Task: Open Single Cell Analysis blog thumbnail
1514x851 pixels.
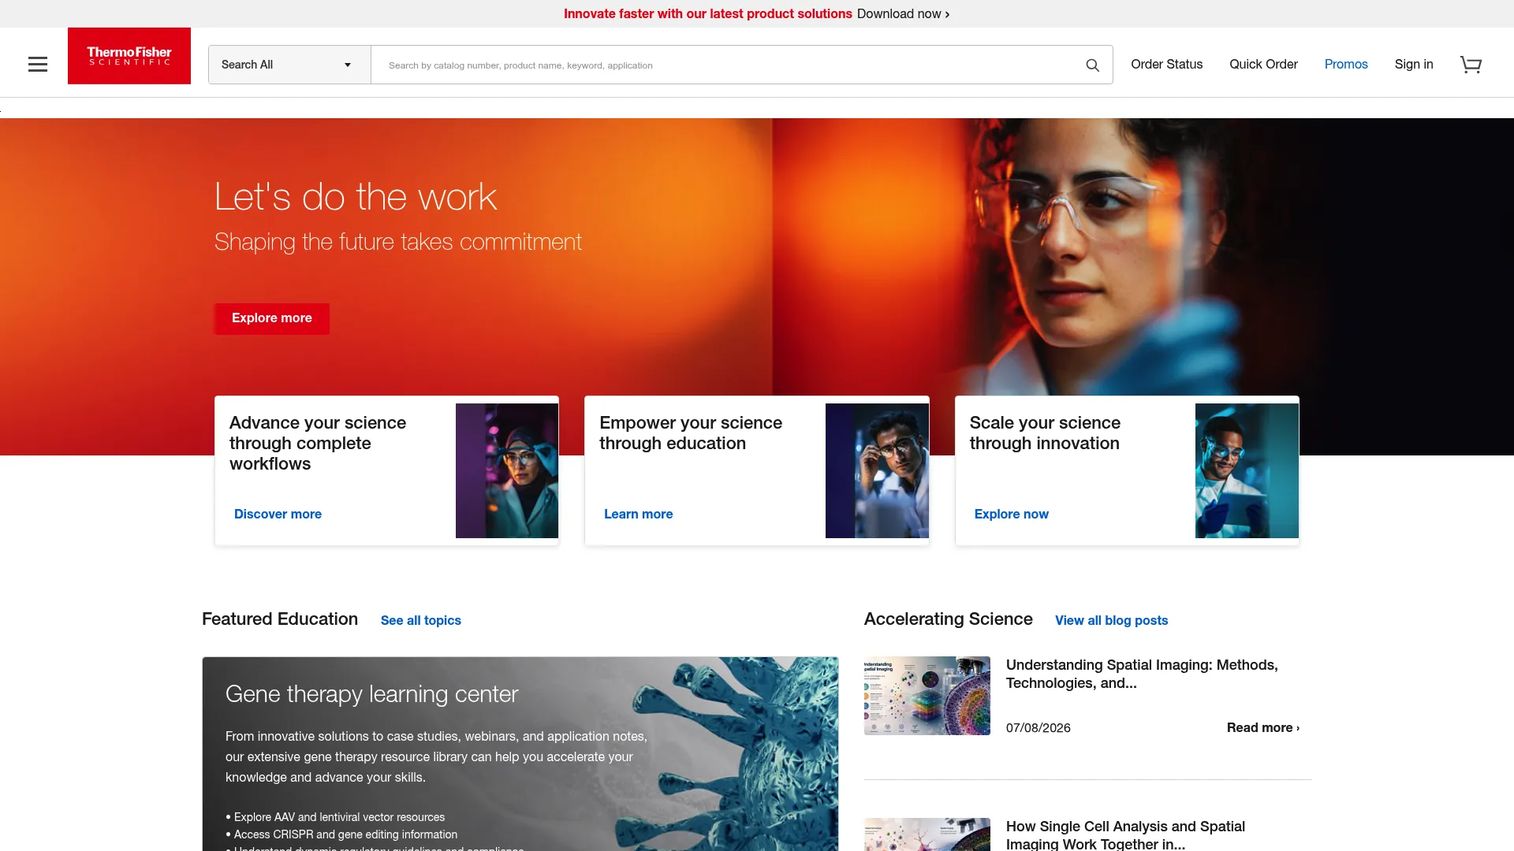Action: (x=927, y=835)
